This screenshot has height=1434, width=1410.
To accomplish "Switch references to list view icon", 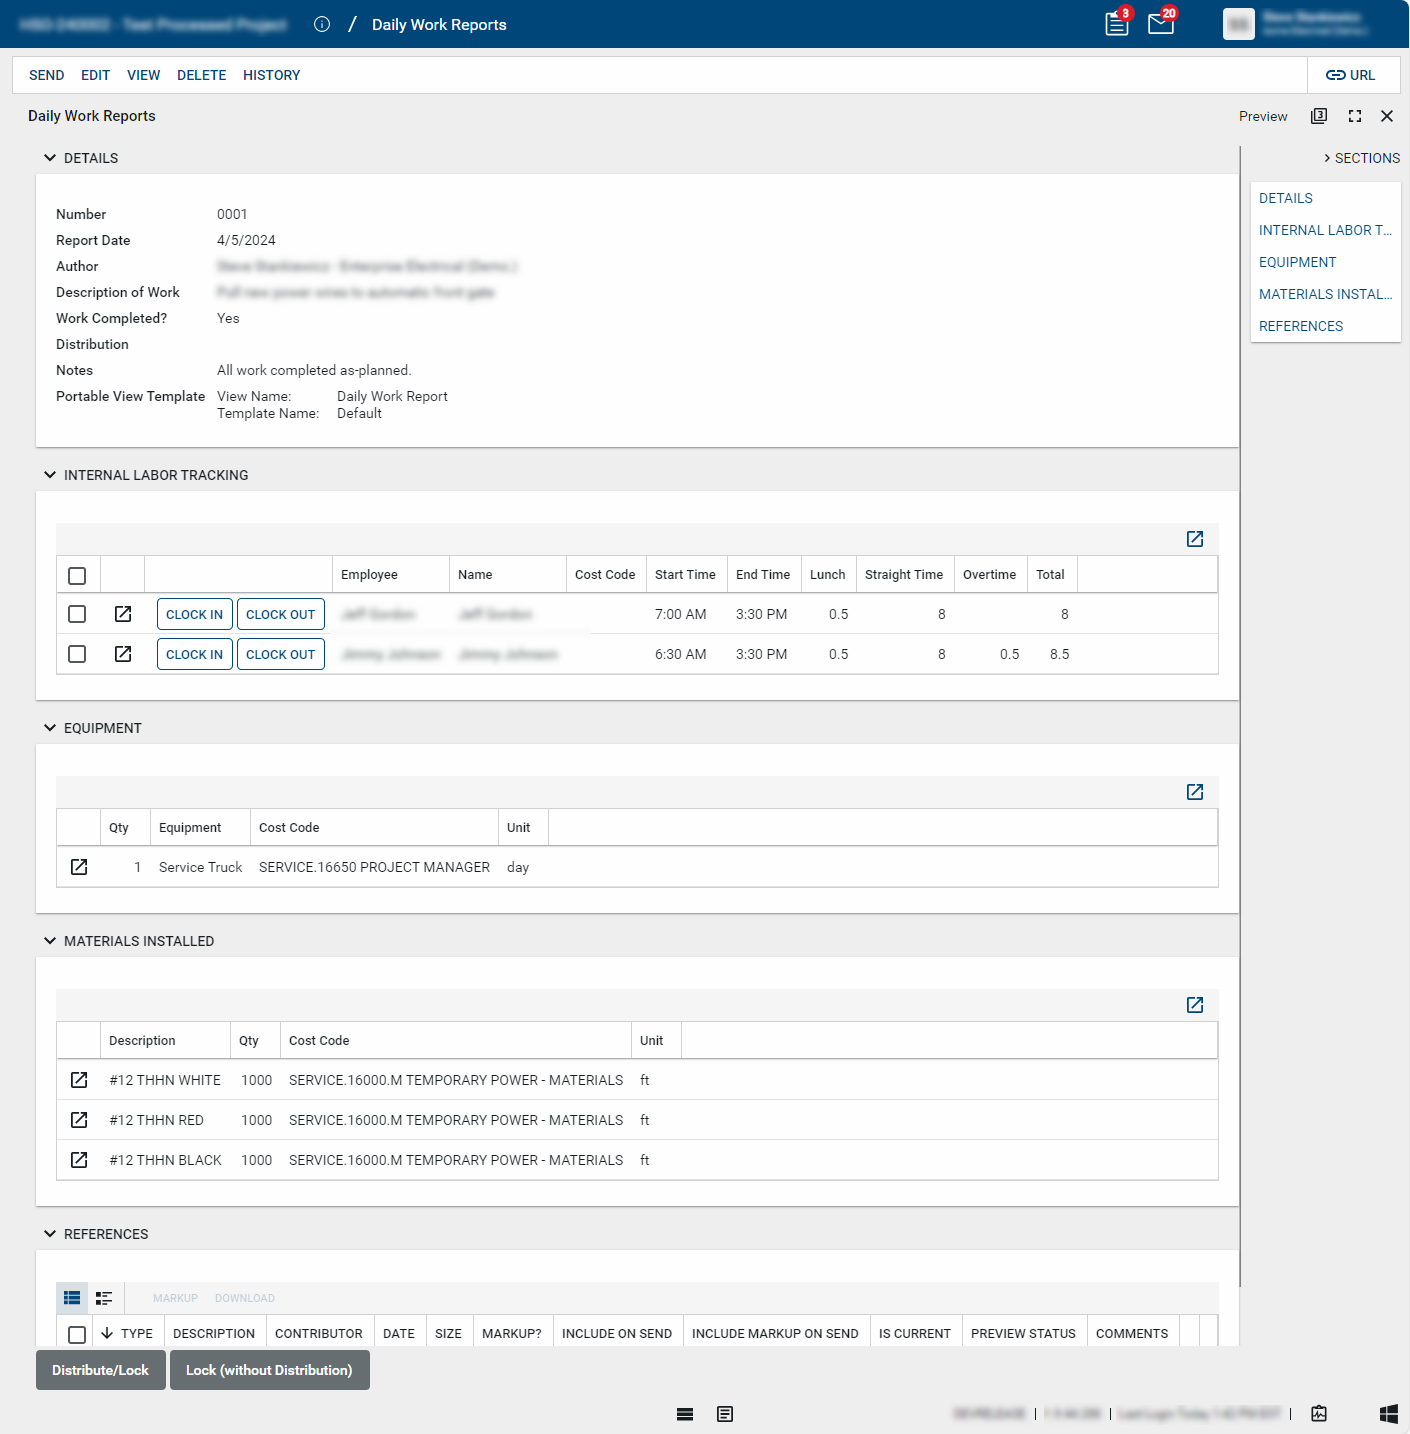I will pyautogui.click(x=72, y=1298).
